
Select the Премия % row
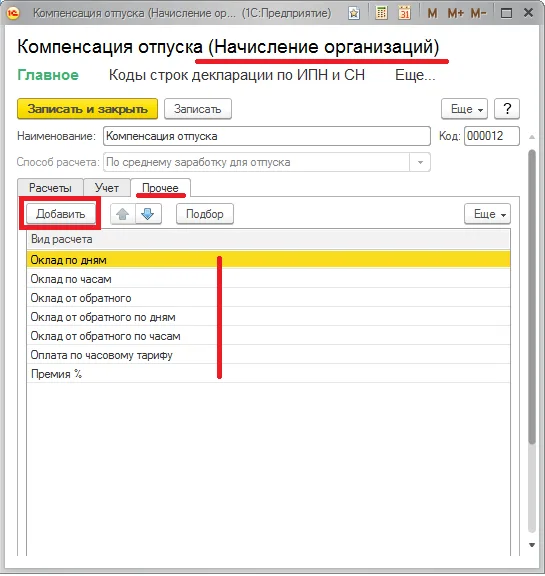268,374
